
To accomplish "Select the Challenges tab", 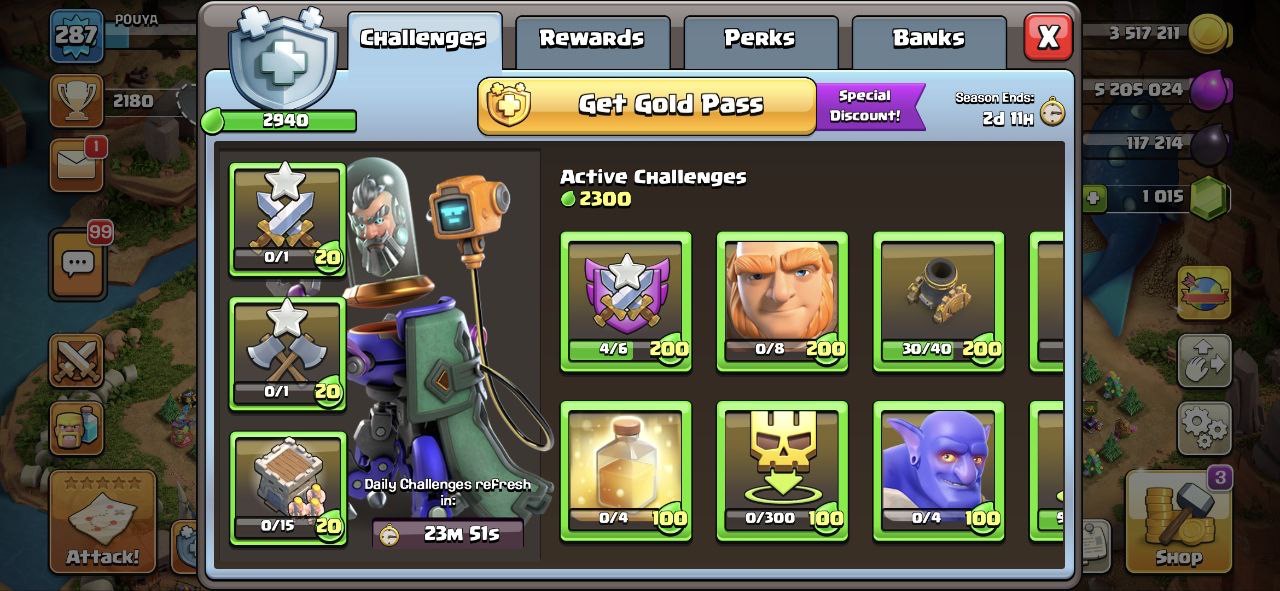I will [424, 40].
